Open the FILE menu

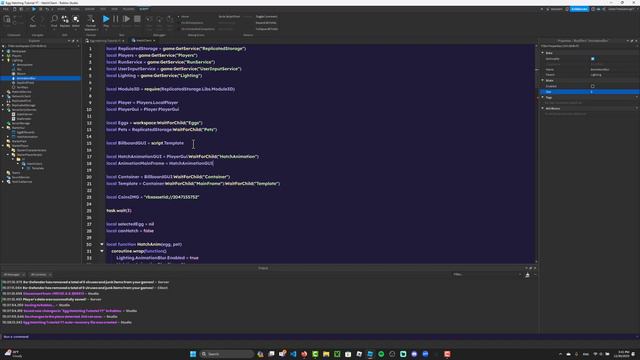tap(6, 9)
